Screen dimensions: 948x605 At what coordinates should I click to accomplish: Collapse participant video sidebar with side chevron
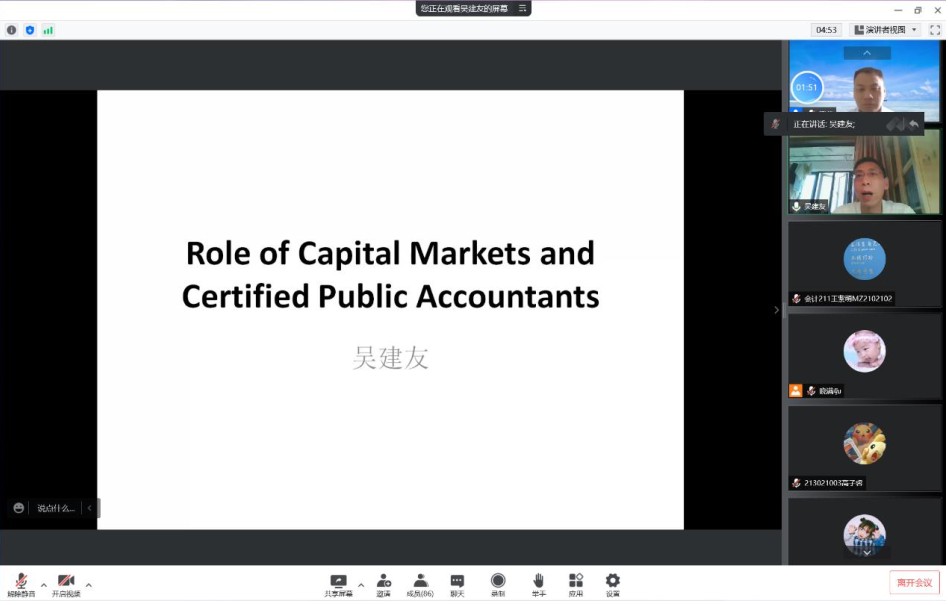pos(777,310)
